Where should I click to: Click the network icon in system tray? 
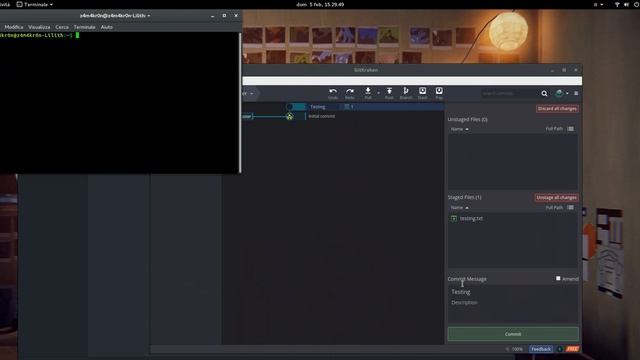(x=617, y=4)
